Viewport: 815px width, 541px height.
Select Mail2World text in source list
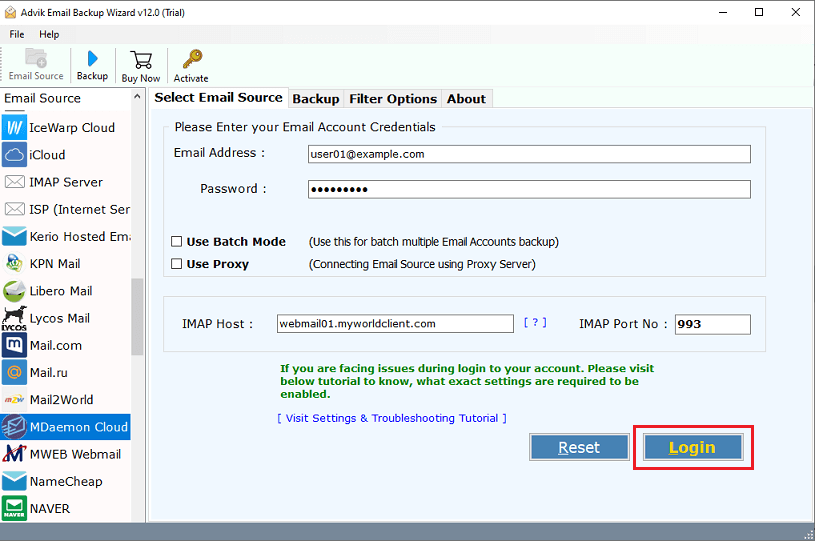pyautogui.click(x=61, y=400)
